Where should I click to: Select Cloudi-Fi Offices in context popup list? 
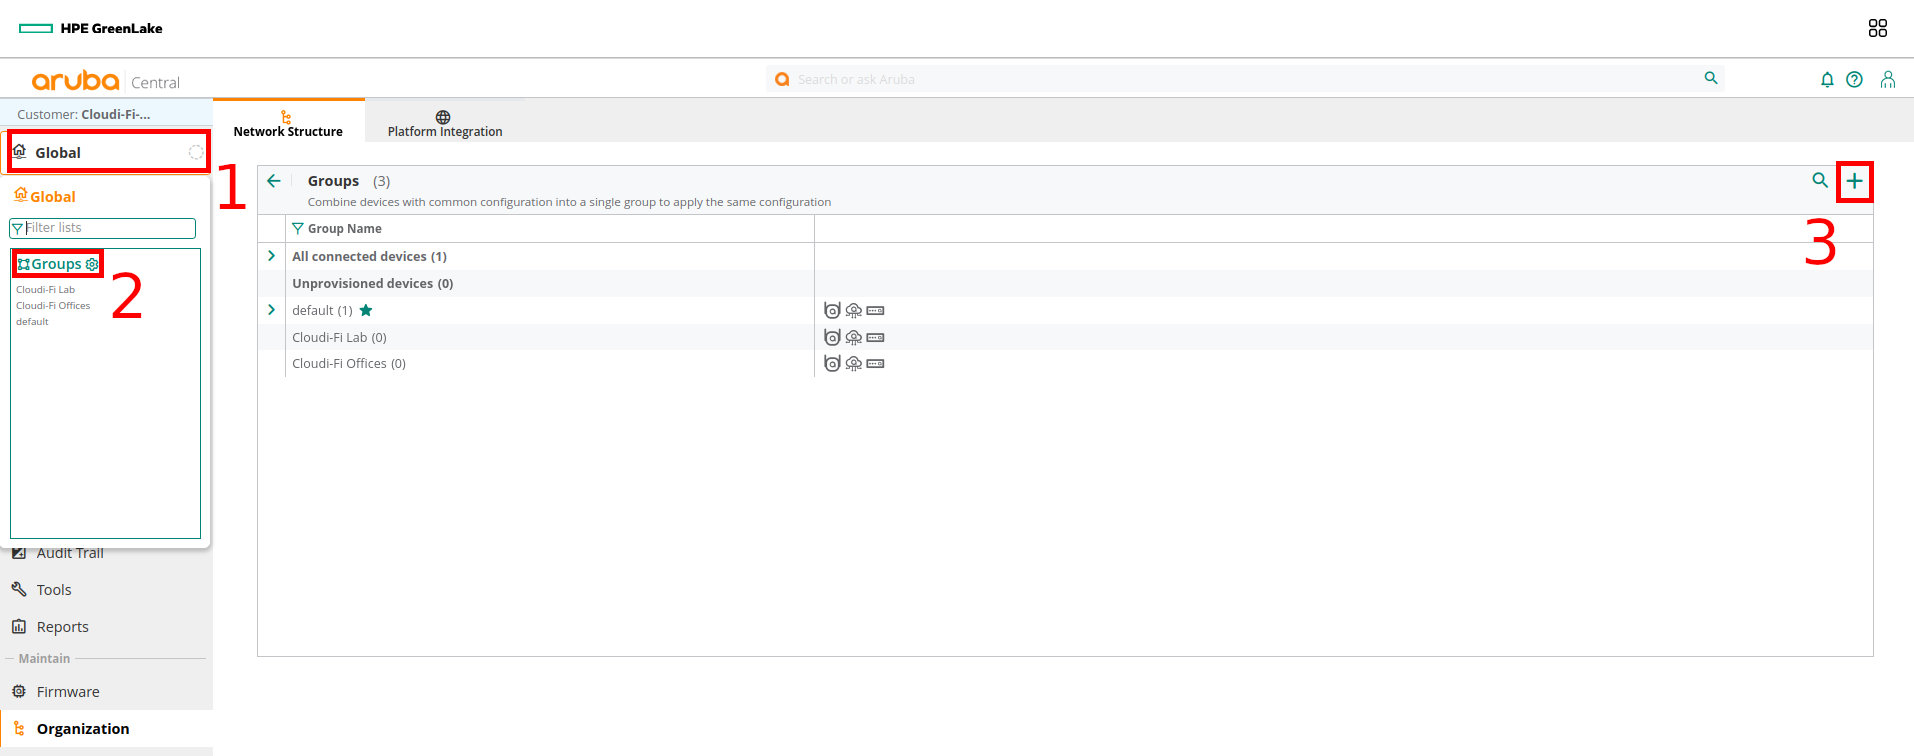tap(53, 306)
